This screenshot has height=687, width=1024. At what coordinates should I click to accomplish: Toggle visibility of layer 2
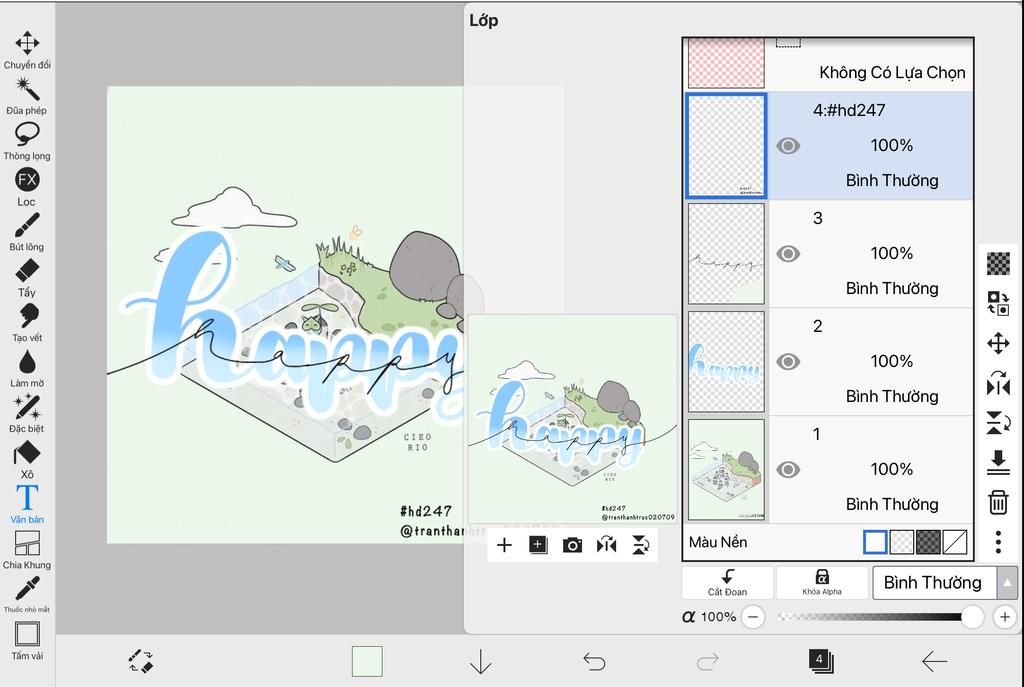pyautogui.click(x=788, y=362)
